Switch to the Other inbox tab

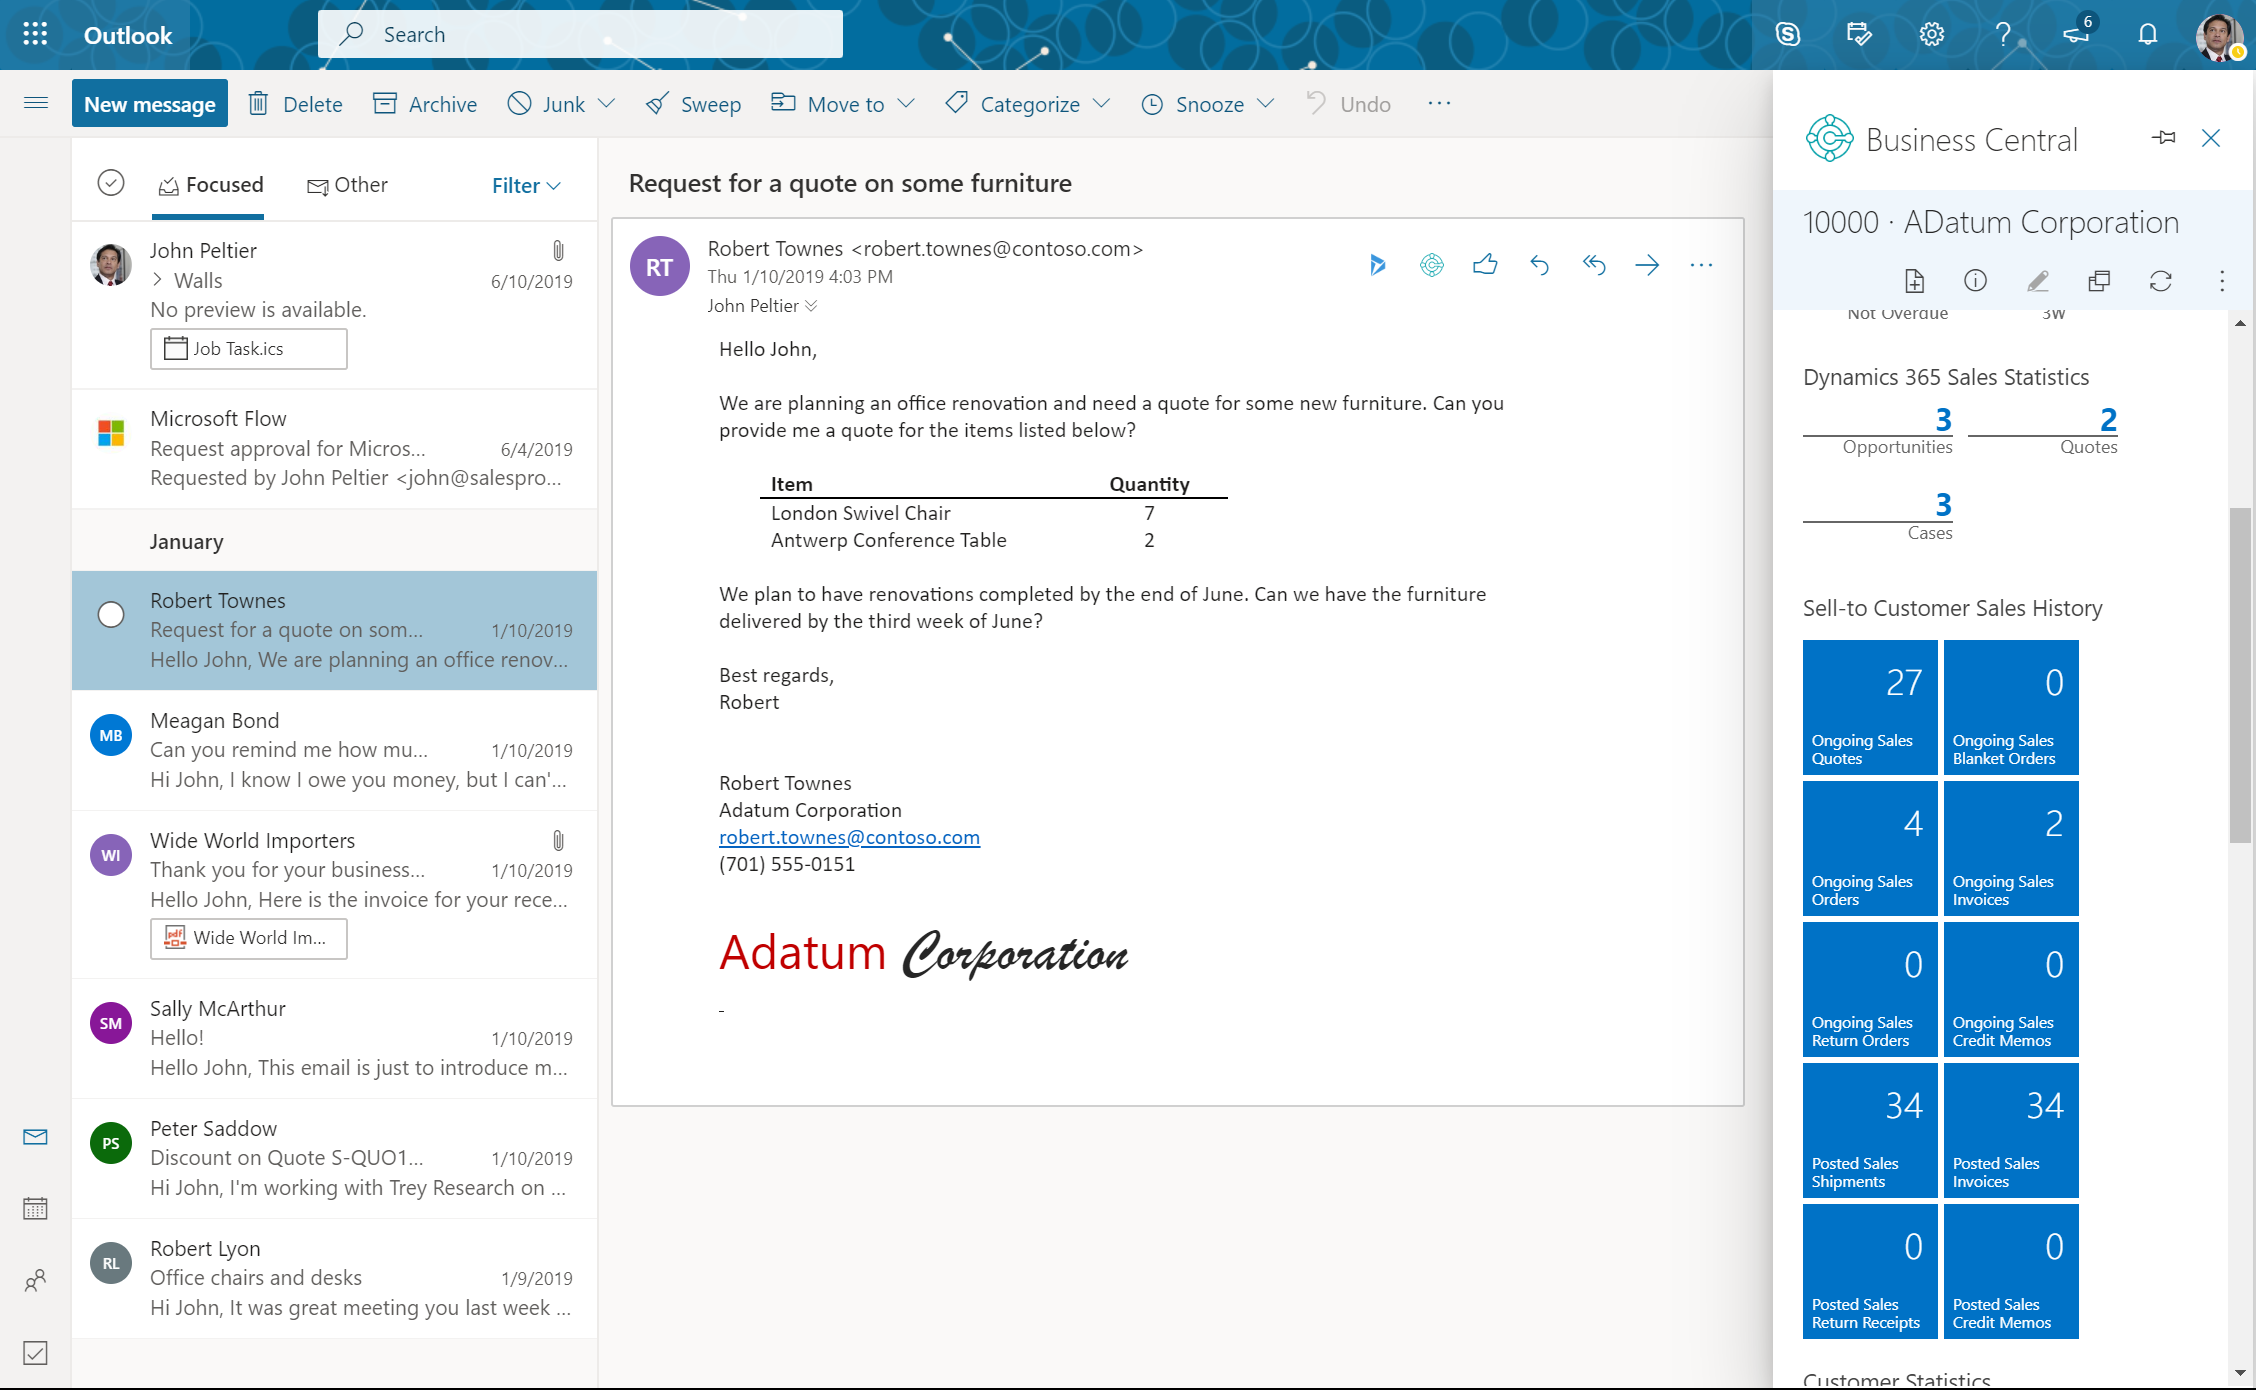point(347,184)
